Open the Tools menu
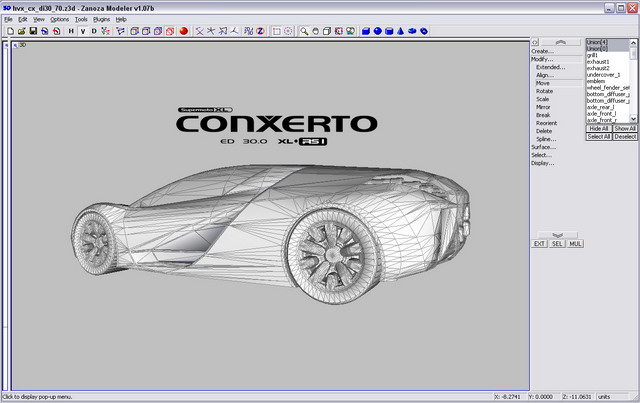This screenshot has width=640, height=403. click(82, 19)
